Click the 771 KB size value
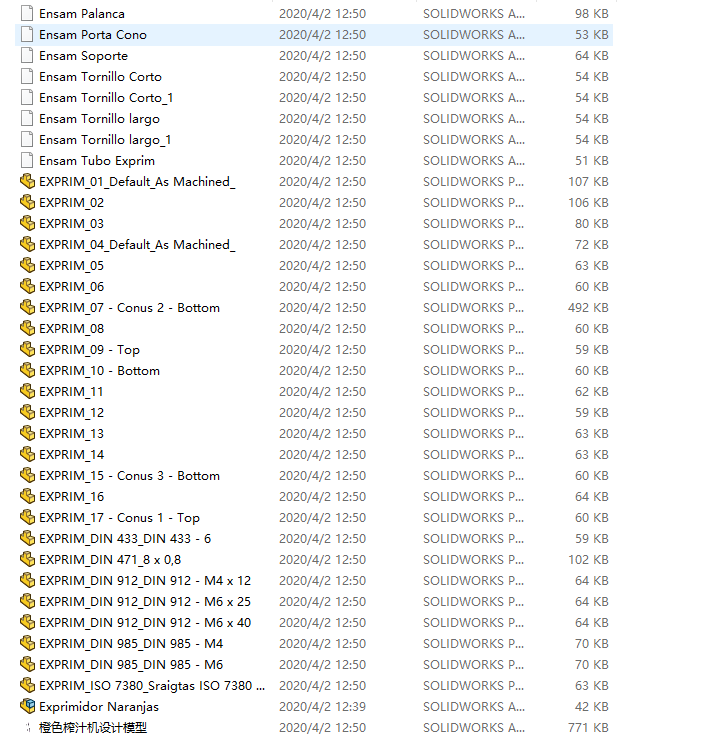The width and height of the screenshot is (722, 748). click(588, 727)
